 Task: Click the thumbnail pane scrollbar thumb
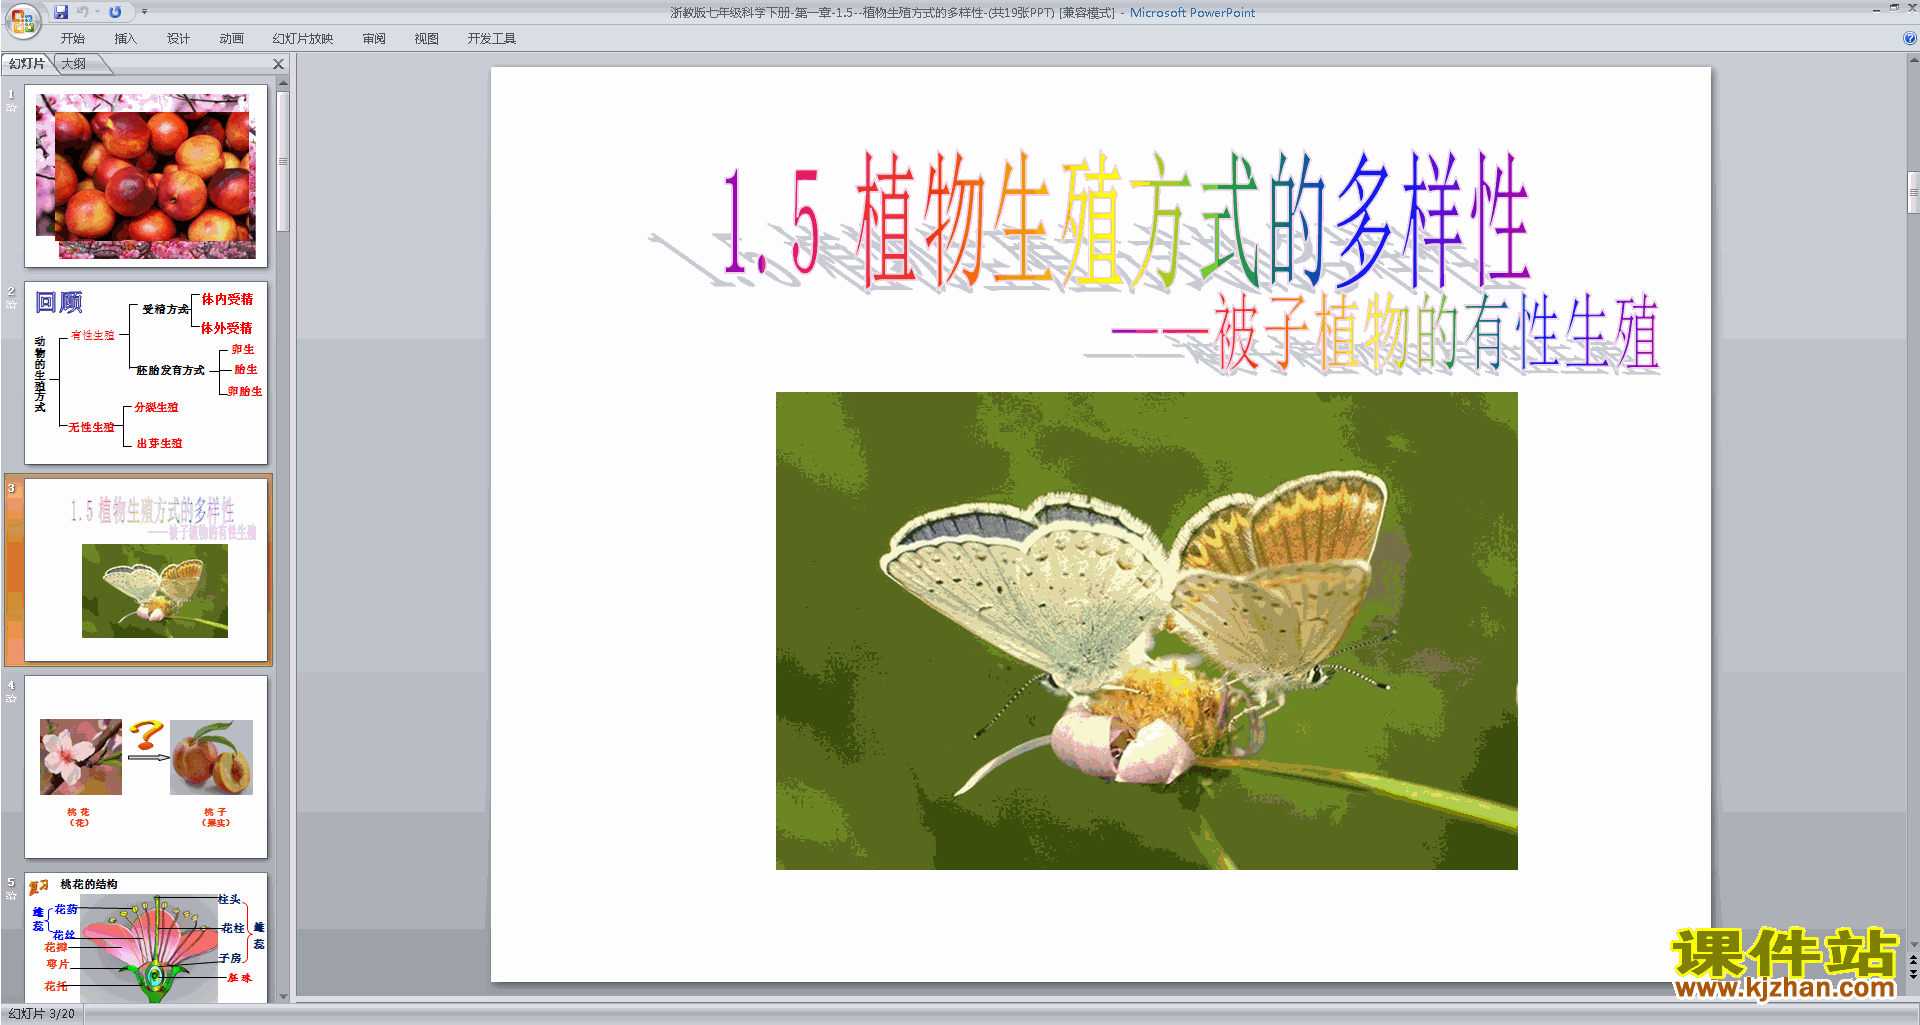click(283, 161)
